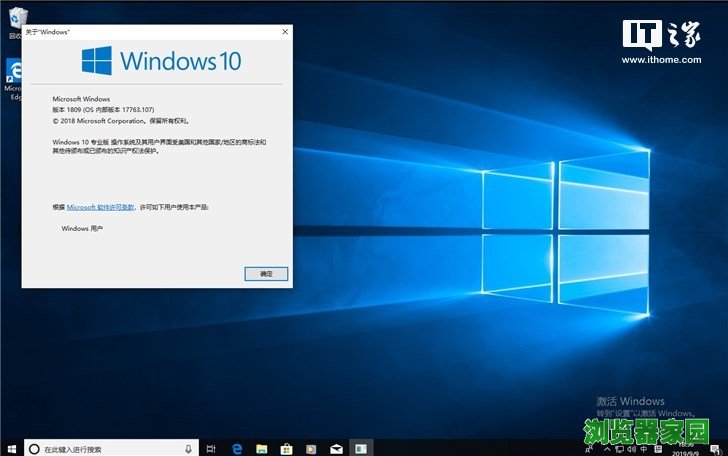Open the Windows Start menu
This screenshot has height=456, width=728.
point(11,448)
